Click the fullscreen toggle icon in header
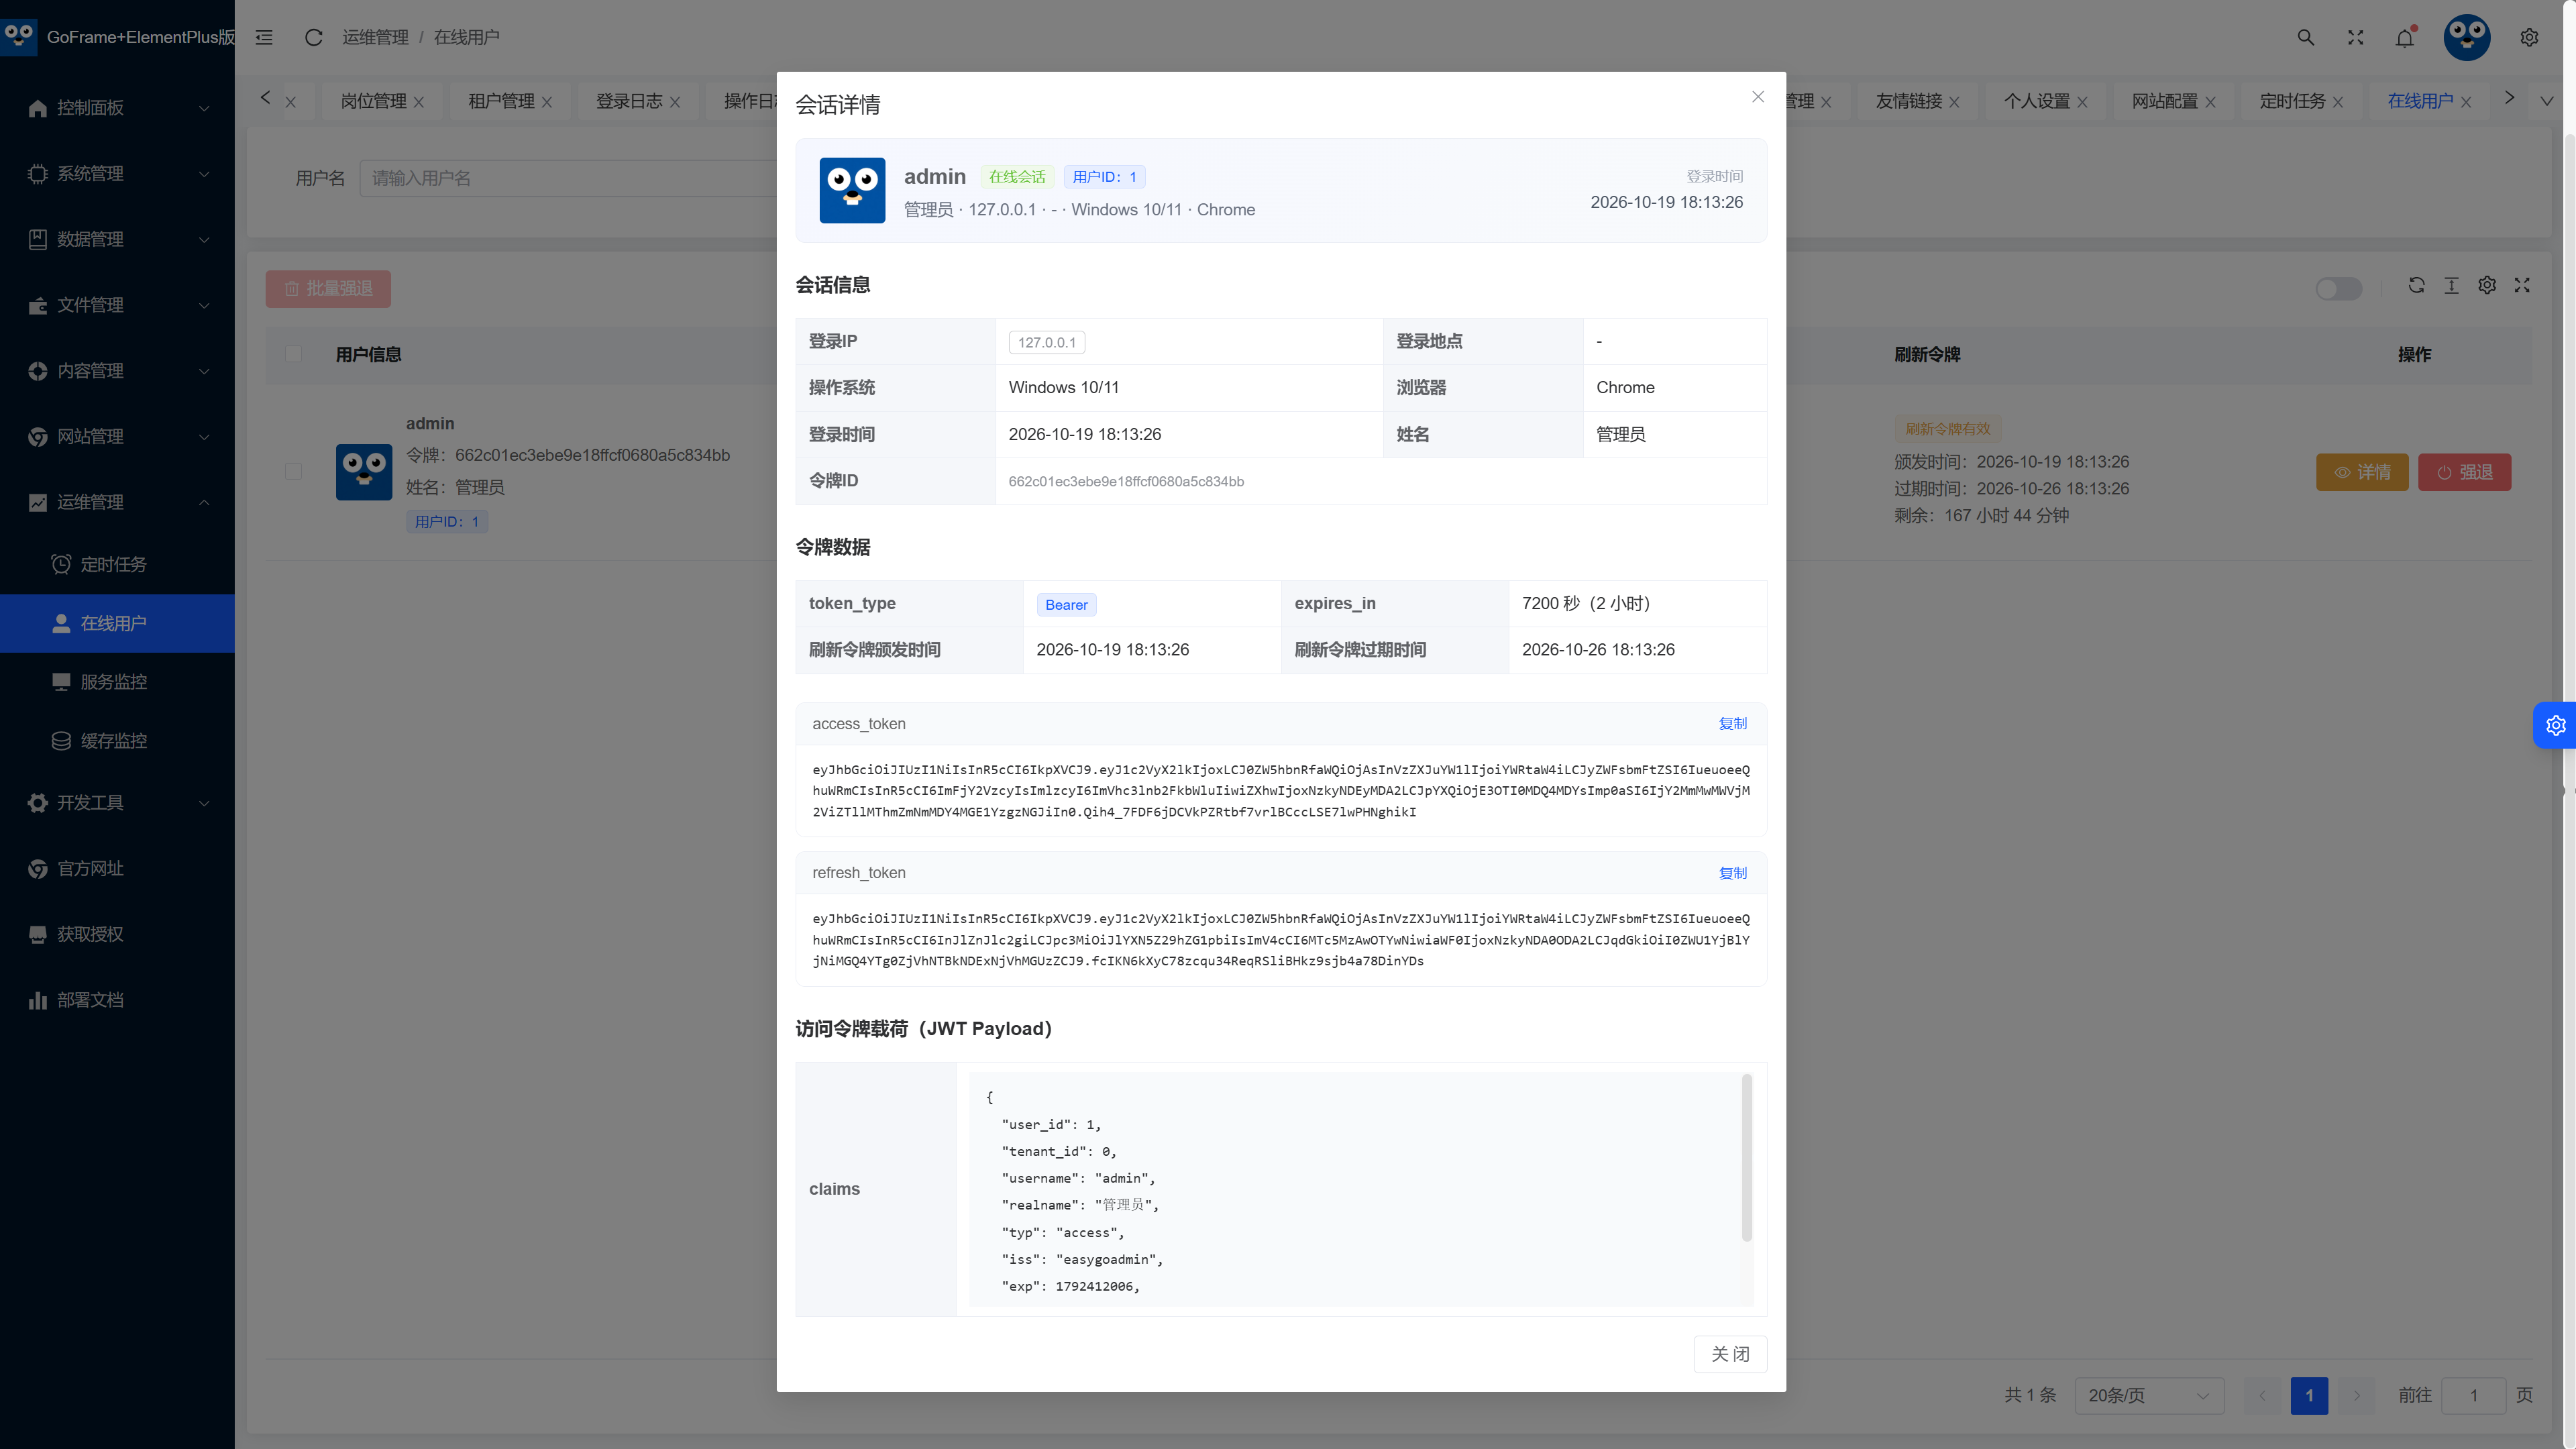This screenshot has height=1449, width=2576. pyautogui.click(x=2356, y=38)
